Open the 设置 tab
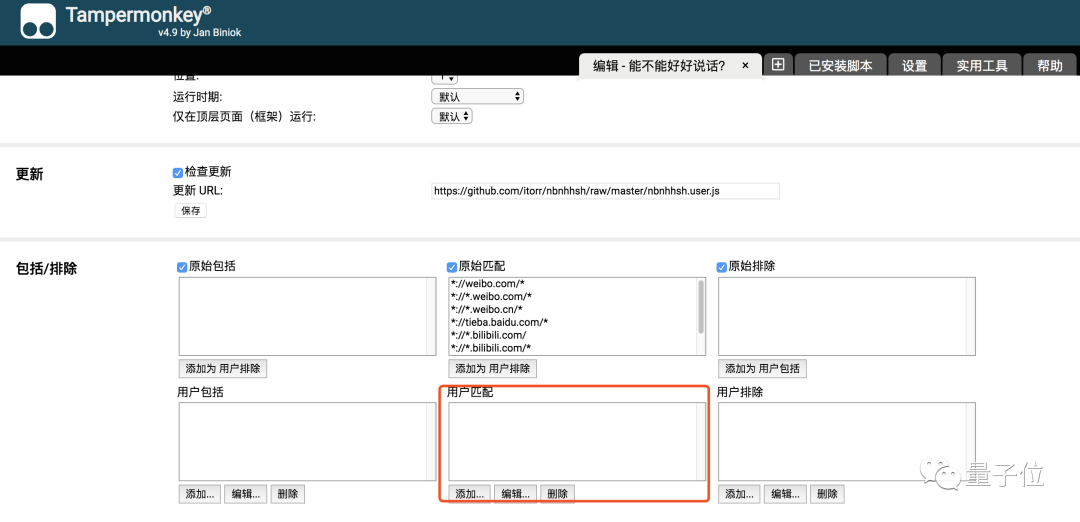1080x522 pixels. [914, 65]
